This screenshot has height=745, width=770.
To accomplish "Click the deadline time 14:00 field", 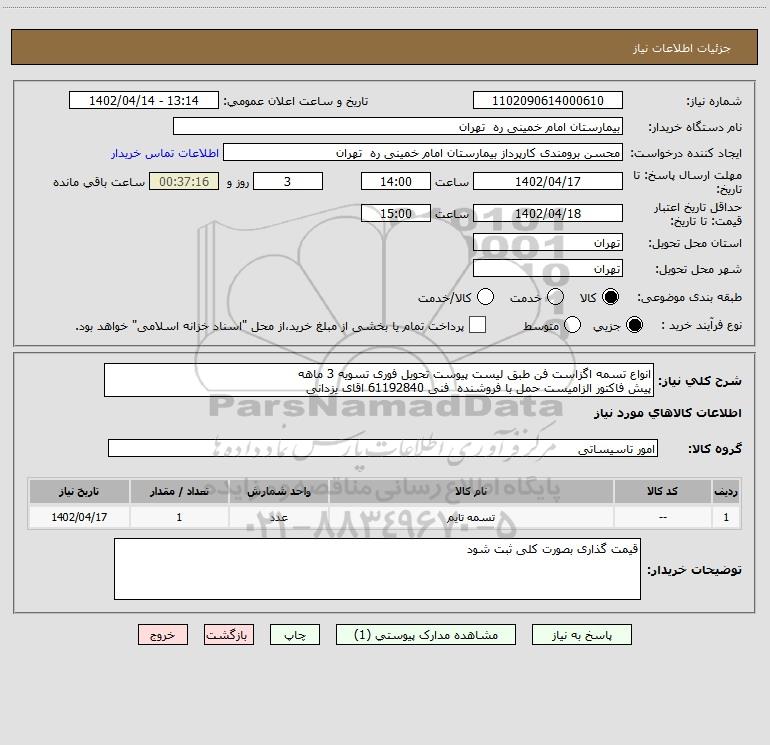I will [x=396, y=181].
